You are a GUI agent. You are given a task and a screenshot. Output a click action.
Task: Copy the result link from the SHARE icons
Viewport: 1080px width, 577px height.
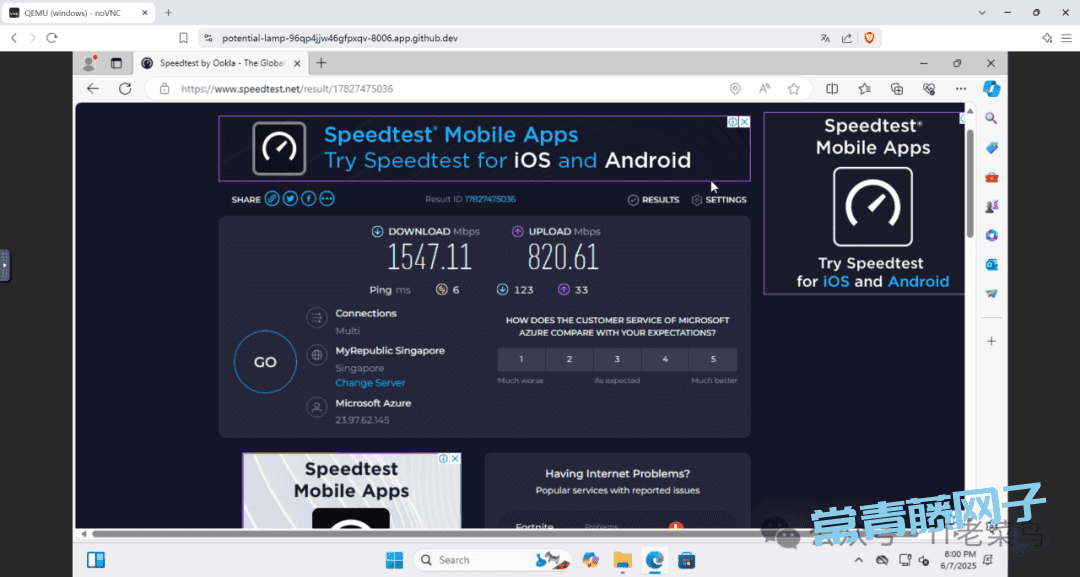tap(272, 199)
